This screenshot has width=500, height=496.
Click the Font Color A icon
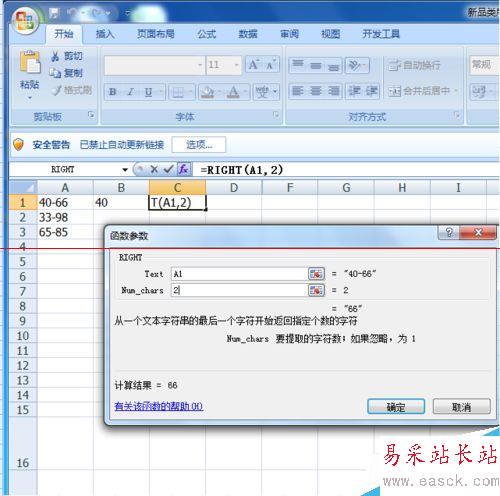(x=234, y=92)
